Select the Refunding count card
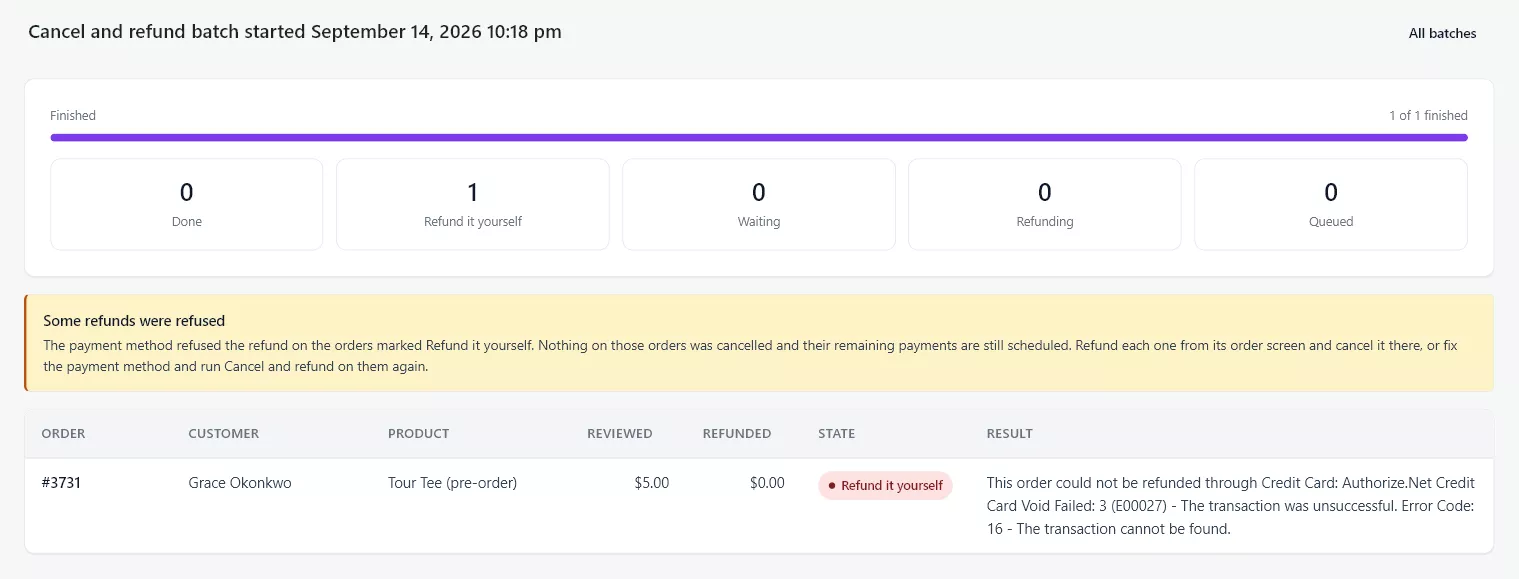1519x579 pixels. click(x=1045, y=204)
